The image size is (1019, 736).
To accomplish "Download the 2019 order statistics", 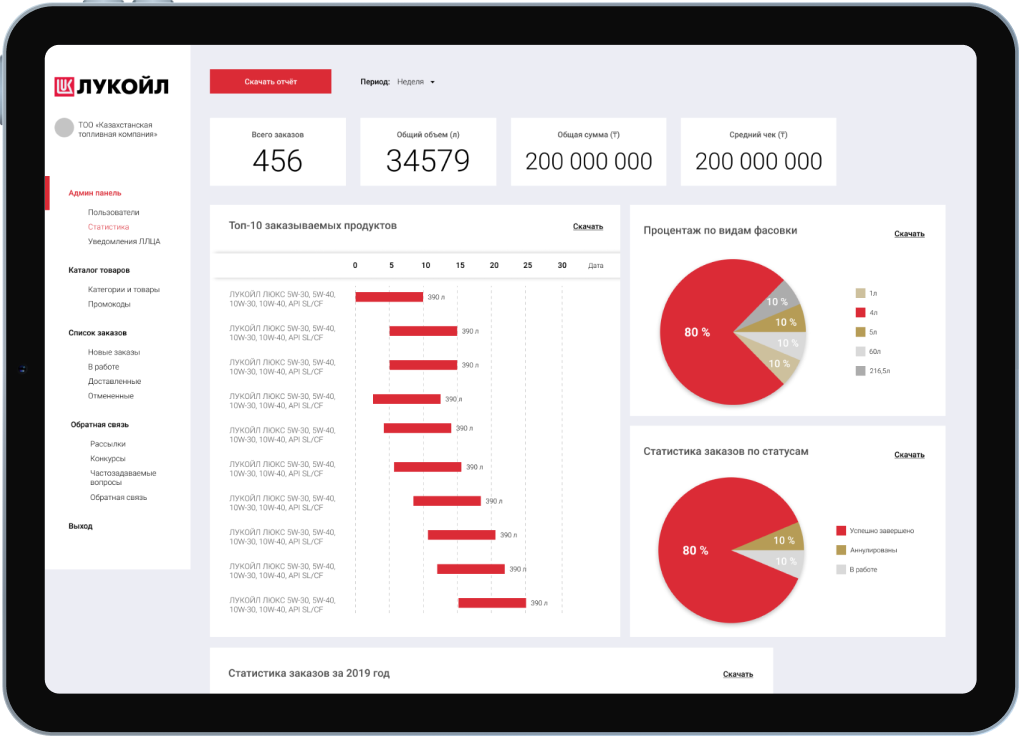I will pos(738,674).
